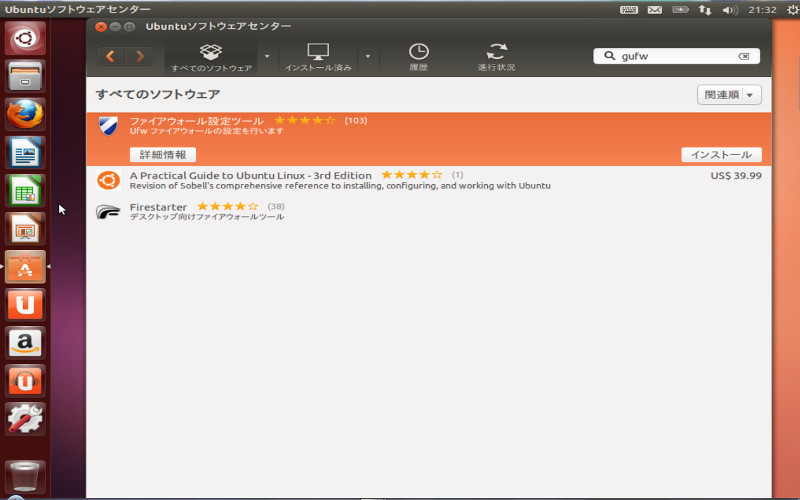Open Ubuntu One from the launcher

(25, 305)
